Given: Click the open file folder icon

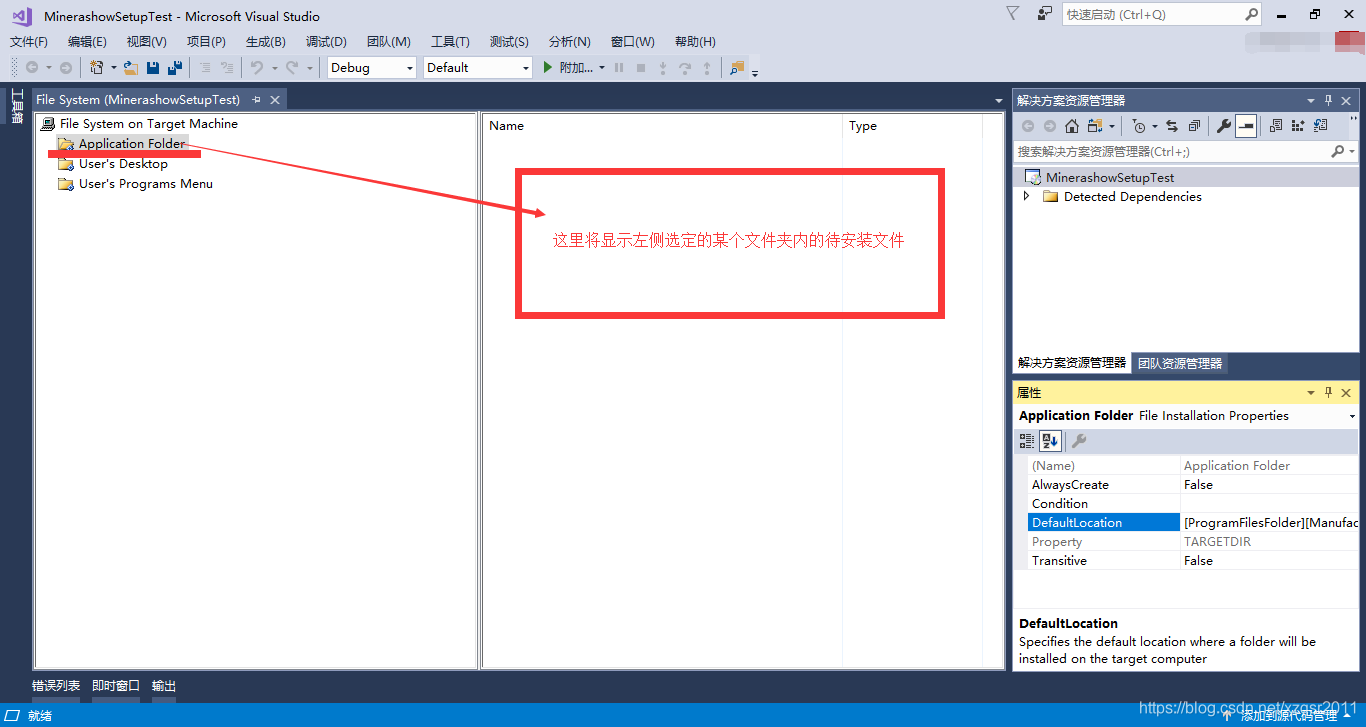Looking at the screenshot, I should 131,68.
